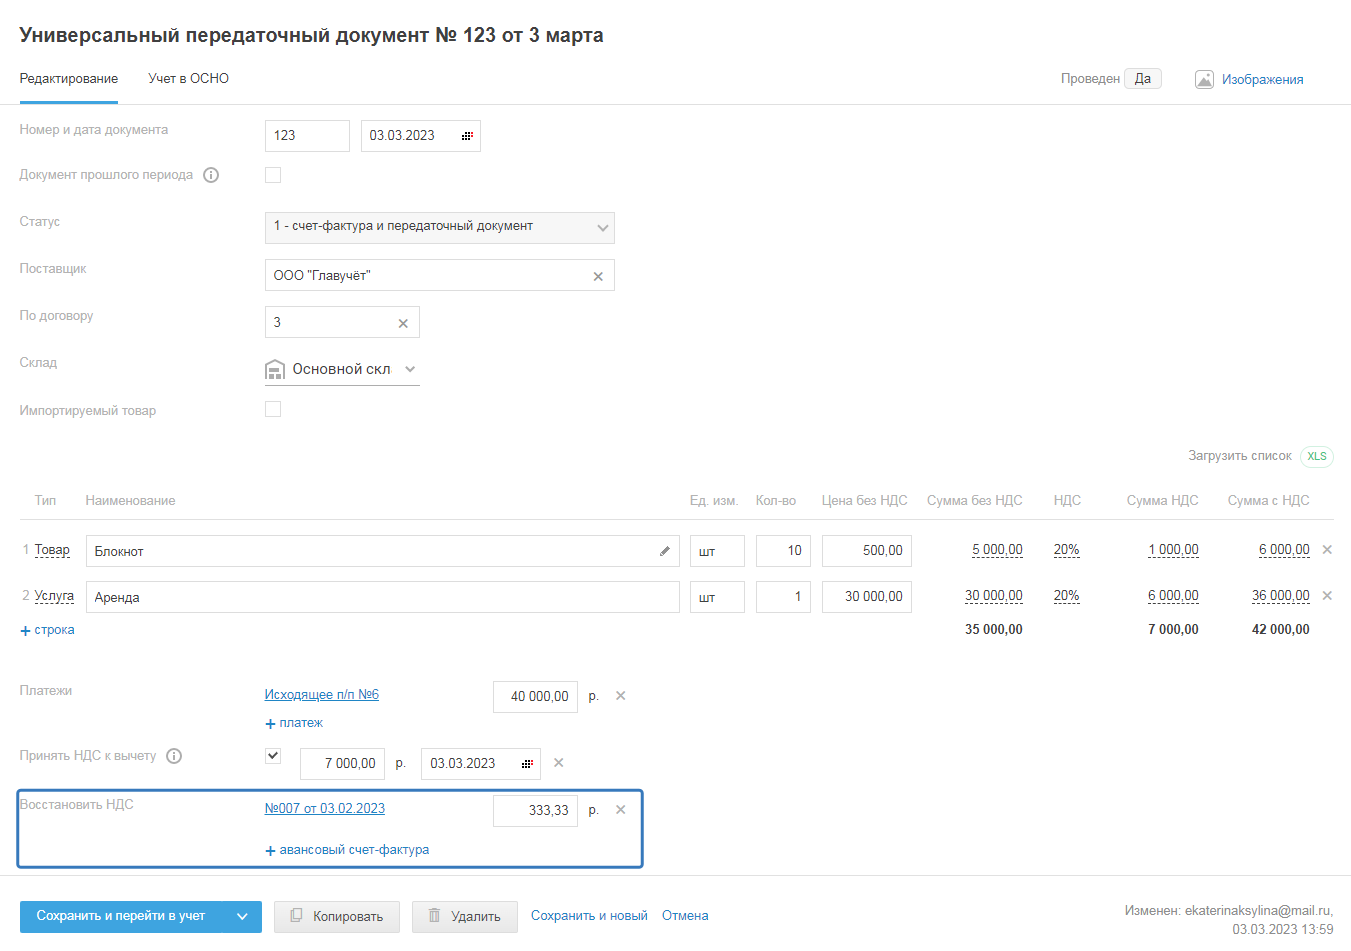Check the Документ прошлого периода checkbox
1351x951 pixels.
273,175
